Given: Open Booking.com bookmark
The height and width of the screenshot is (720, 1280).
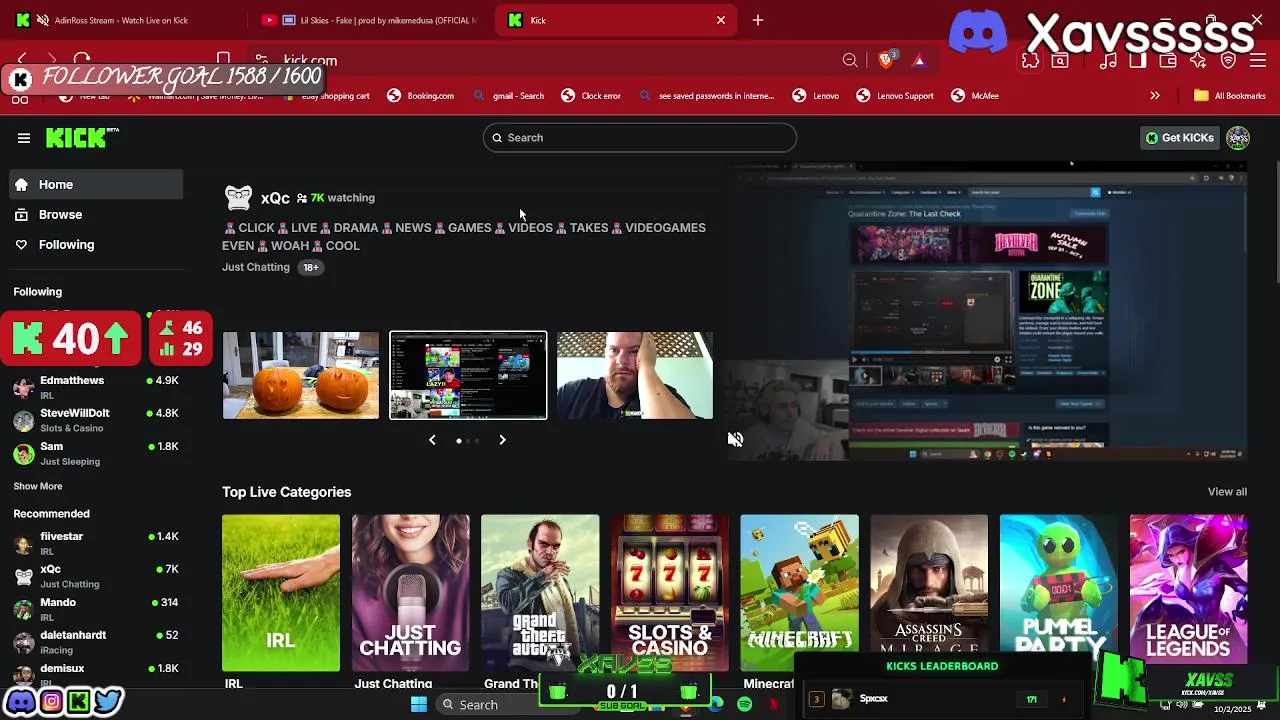Looking at the screenshot, I should point(421,96).
